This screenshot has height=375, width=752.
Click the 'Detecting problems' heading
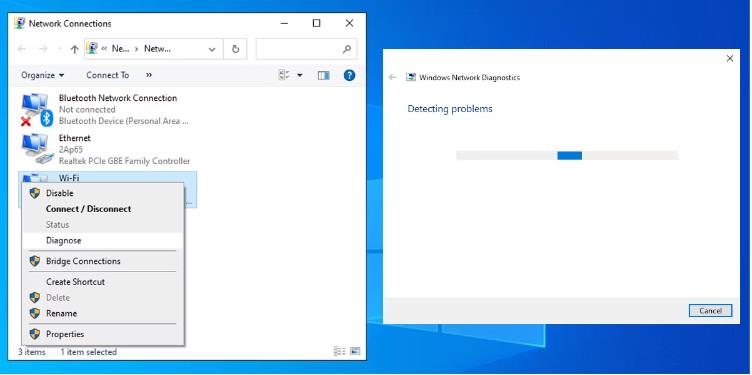point(450,109)
